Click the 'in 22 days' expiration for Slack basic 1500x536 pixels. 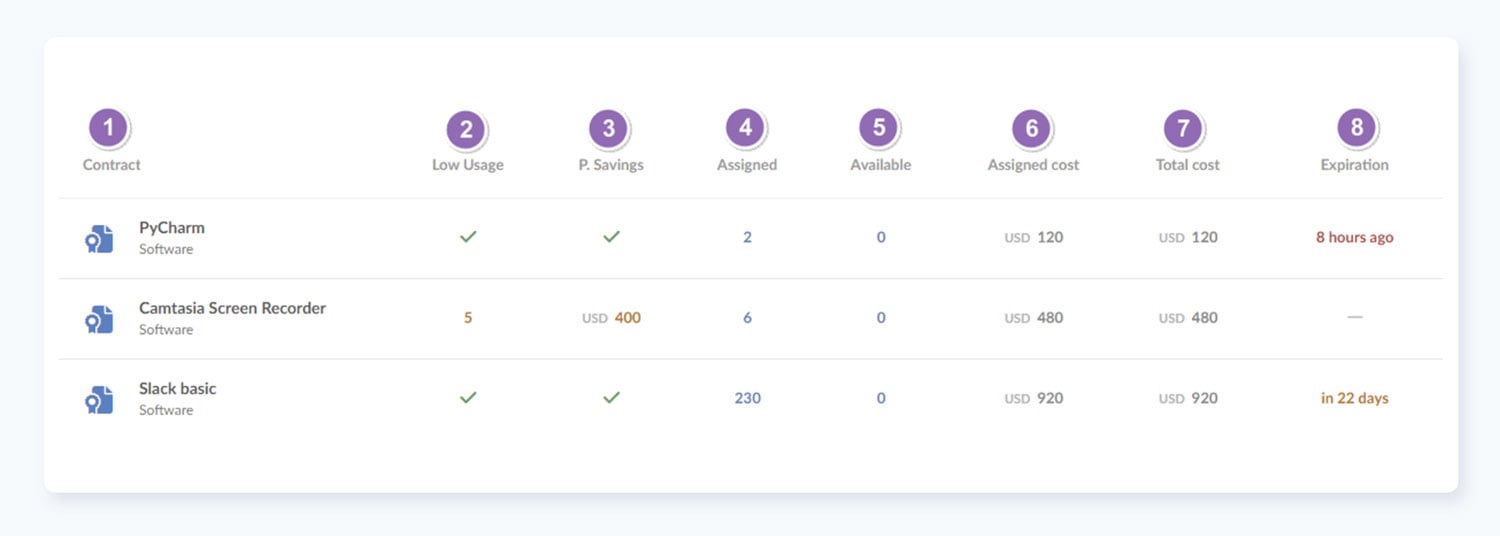pos(1355,398)
